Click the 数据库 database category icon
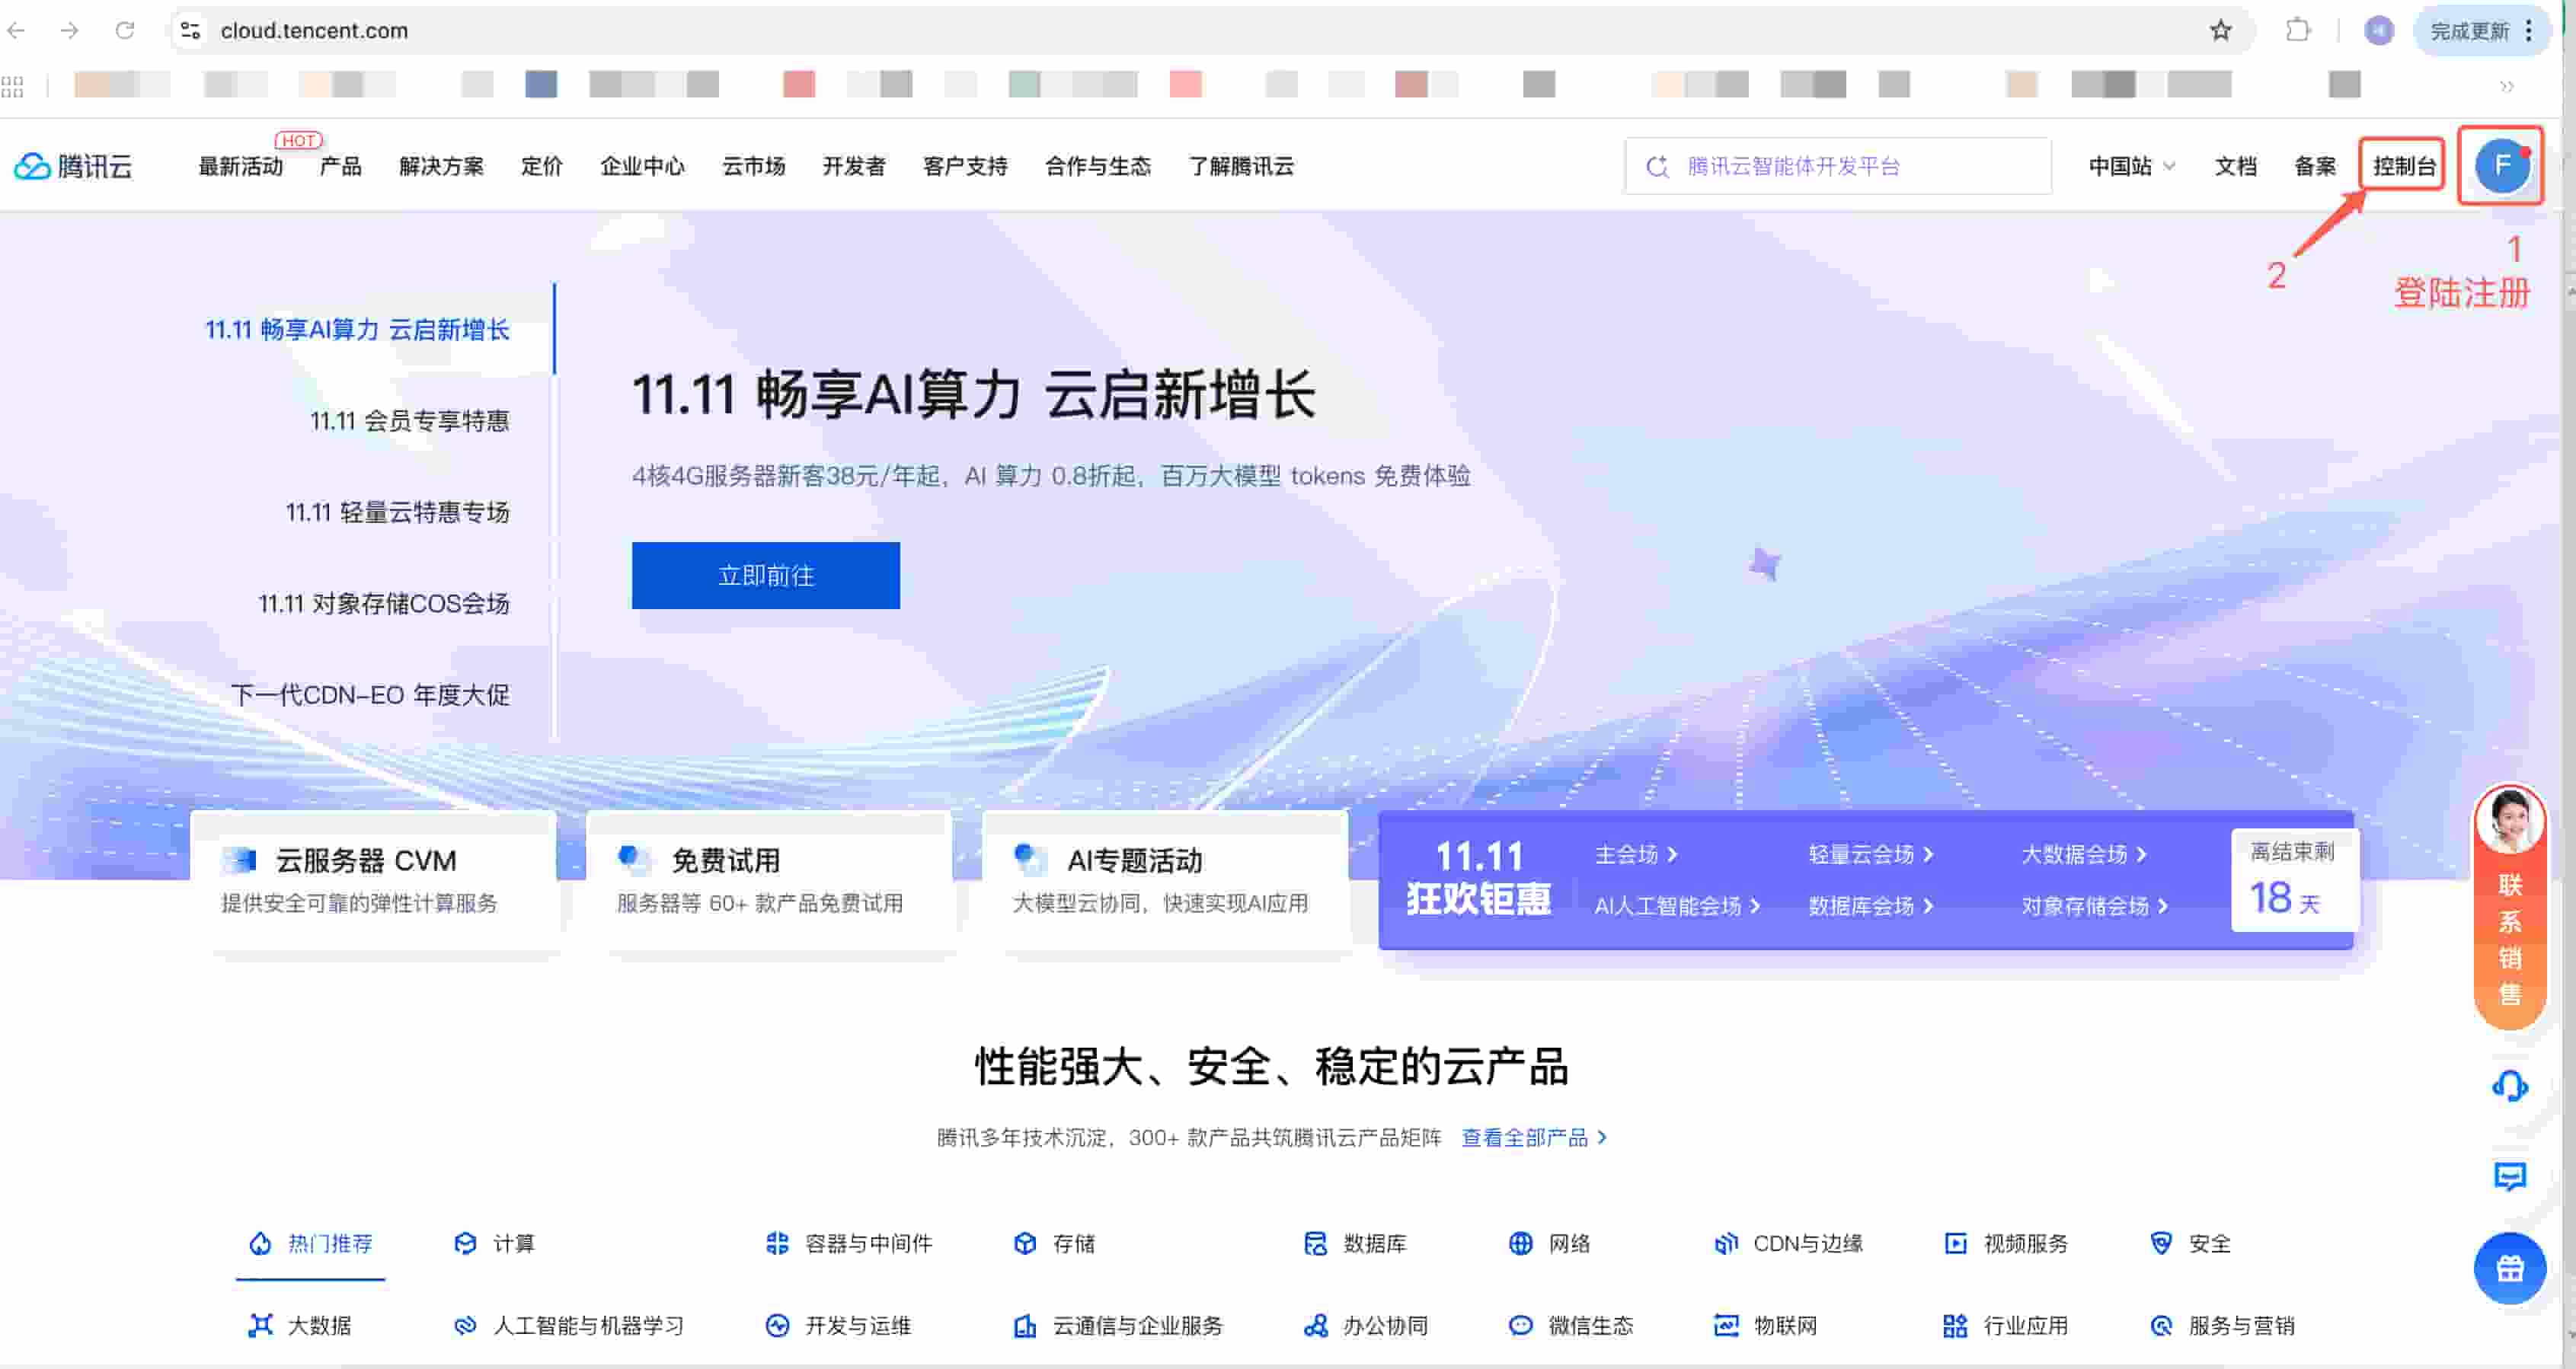 tap(1317, 1243)
